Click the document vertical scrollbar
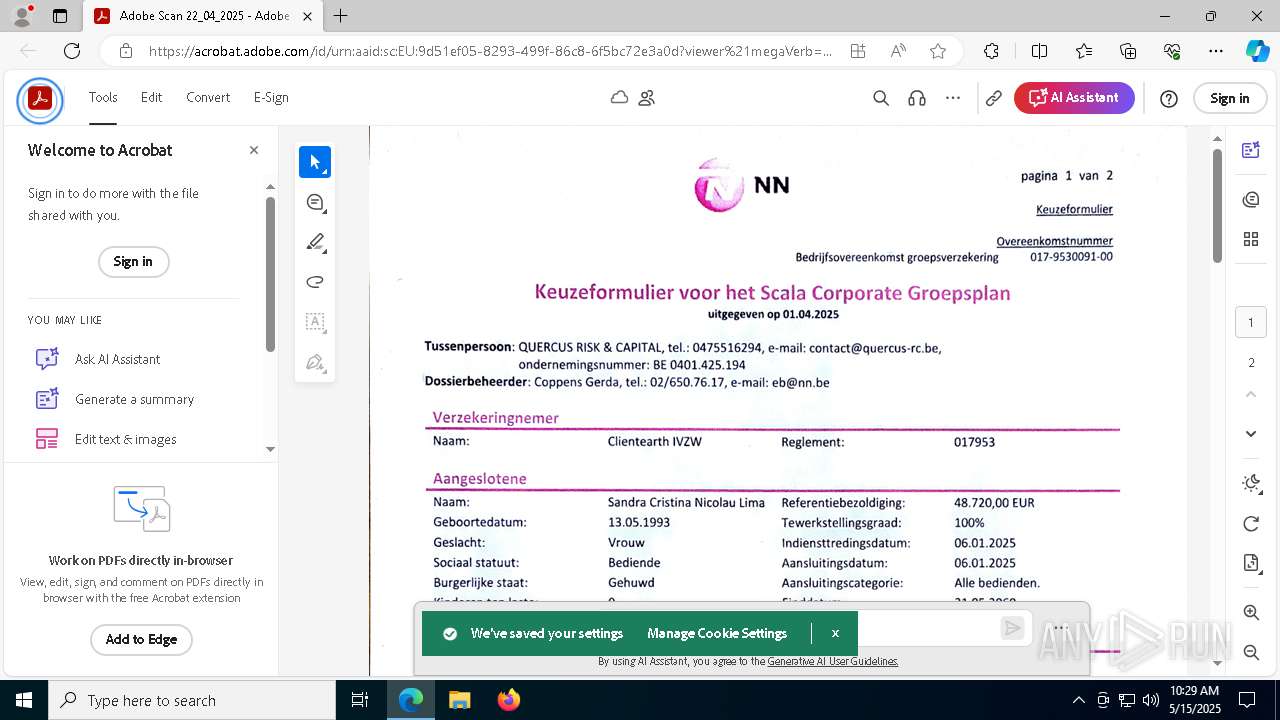 (x=1217, y=205)
